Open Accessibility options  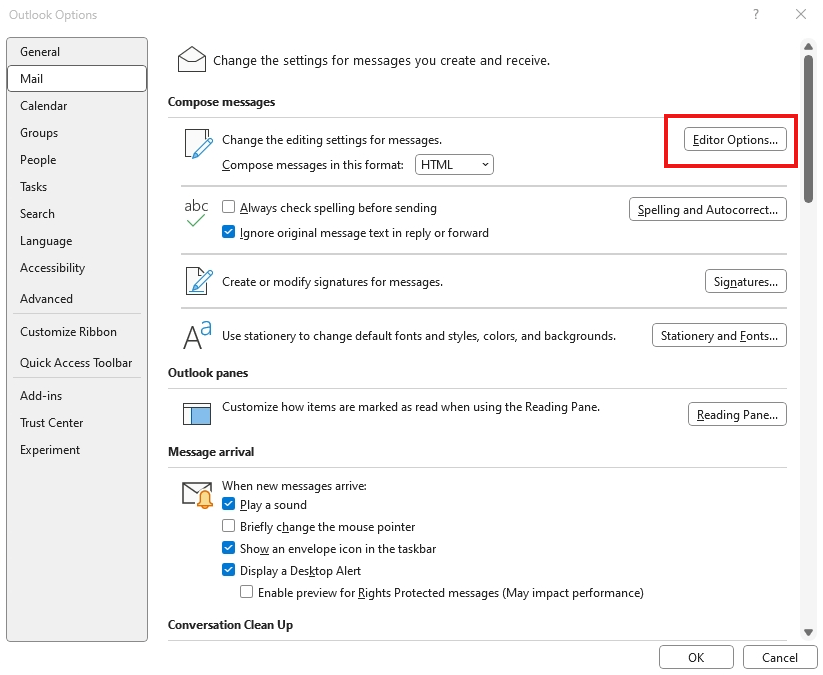point(77,268)
